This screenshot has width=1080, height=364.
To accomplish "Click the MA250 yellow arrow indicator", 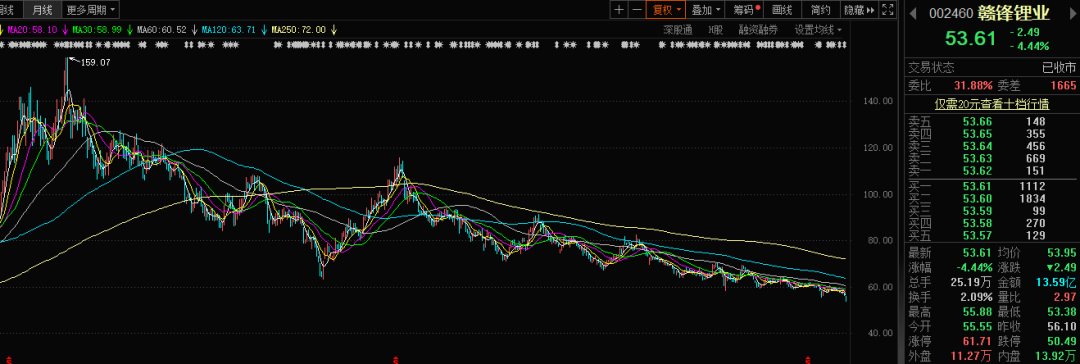I will (x=333, y=30).
